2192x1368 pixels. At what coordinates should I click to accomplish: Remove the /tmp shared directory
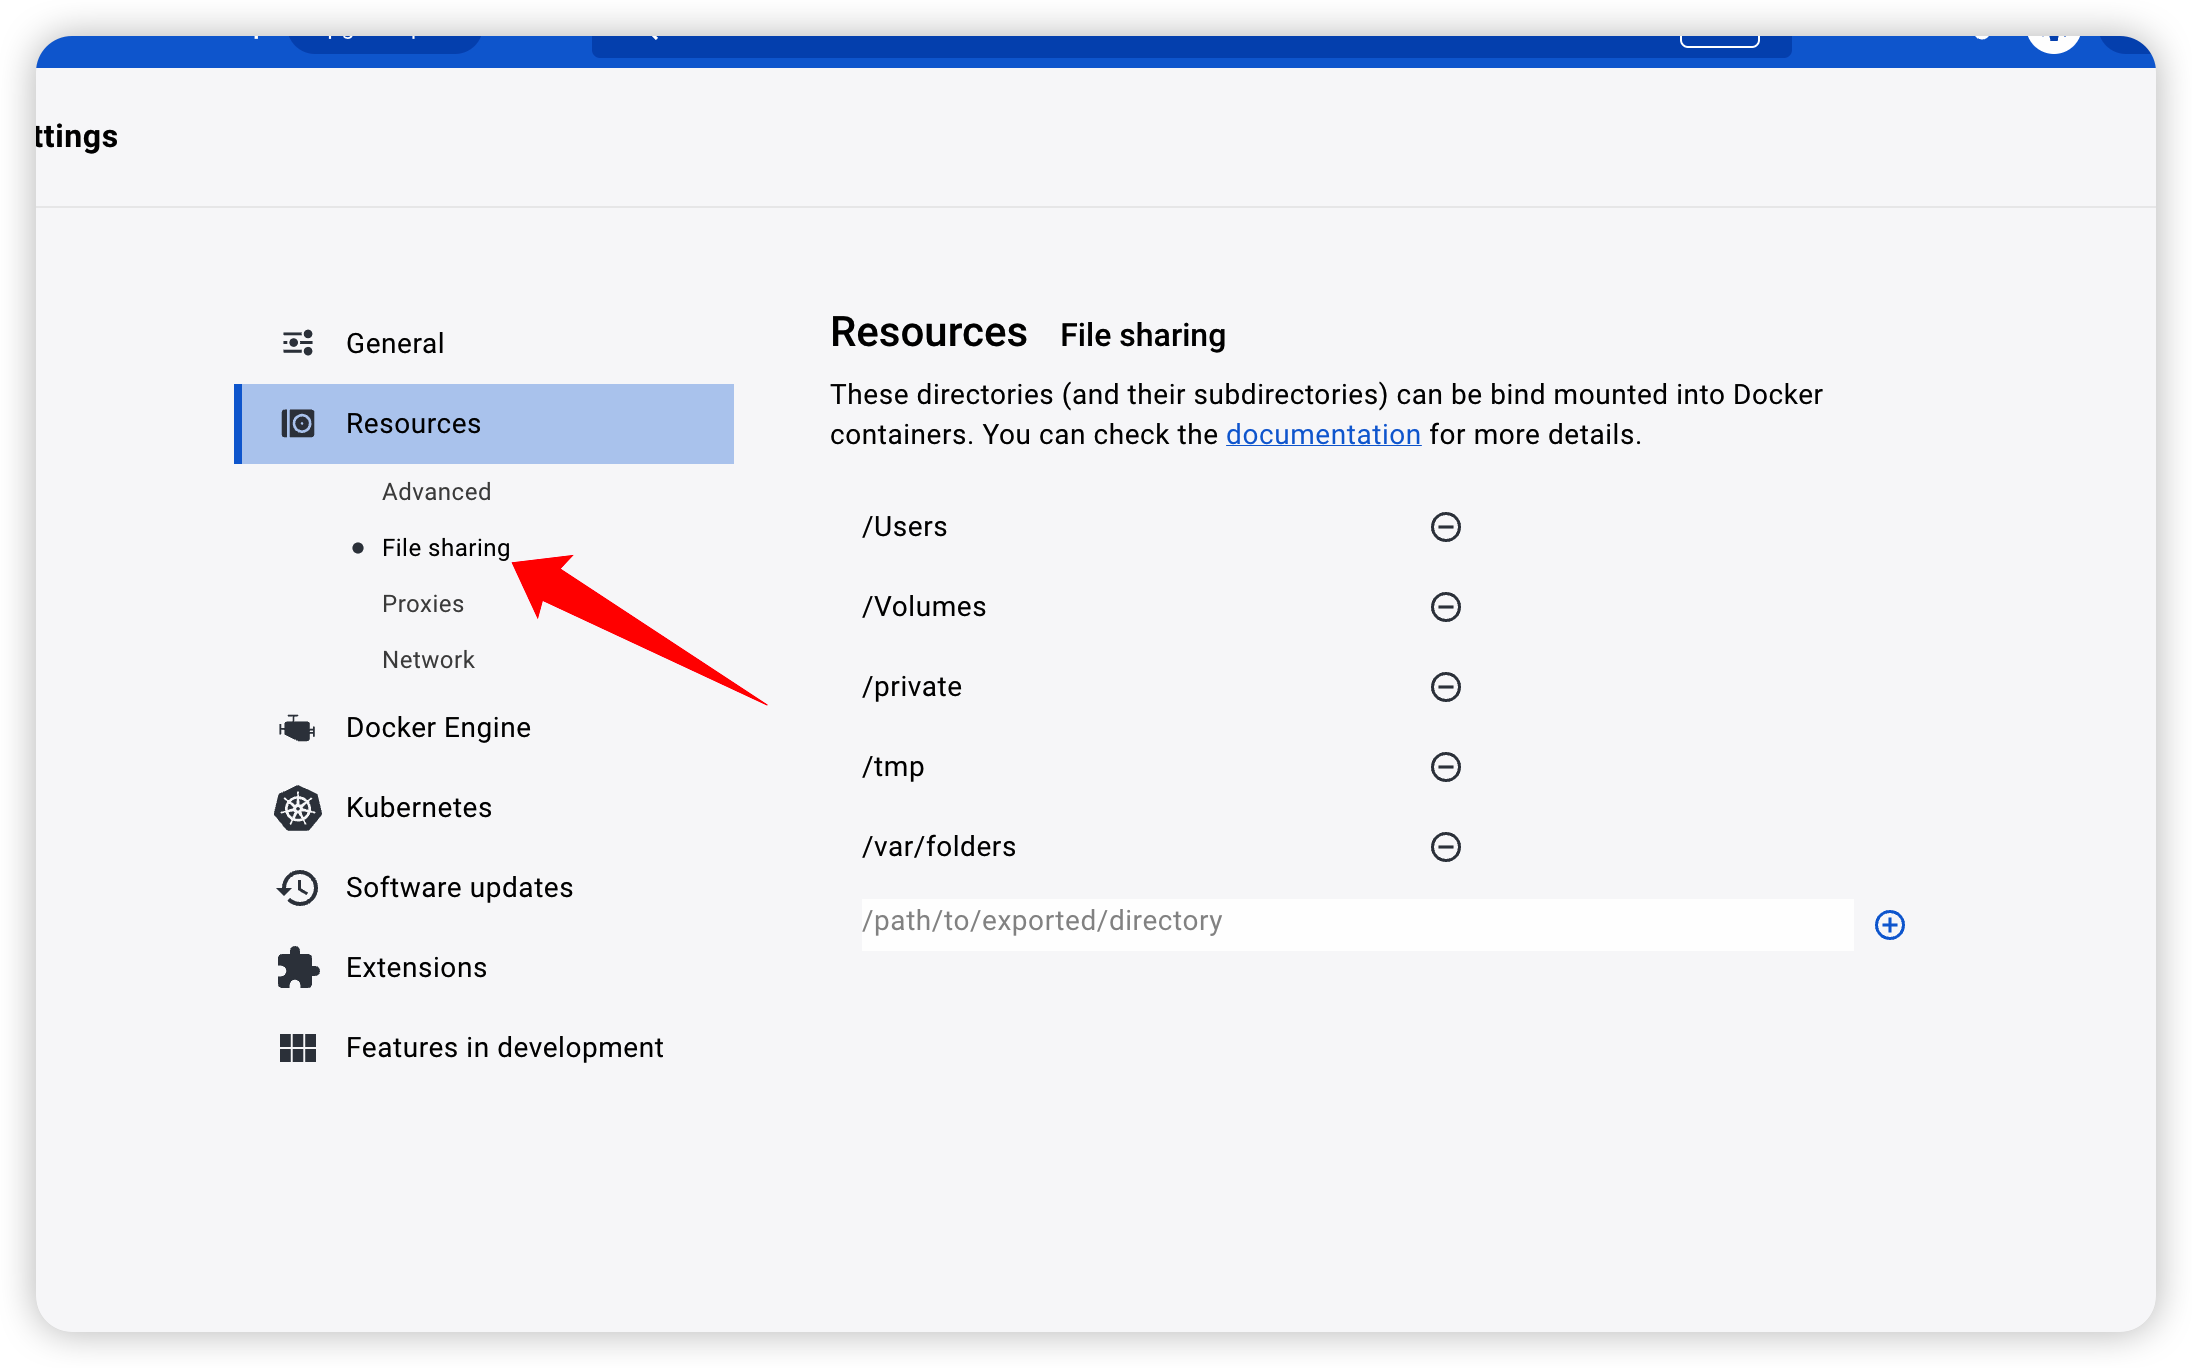click(1445, 767)
